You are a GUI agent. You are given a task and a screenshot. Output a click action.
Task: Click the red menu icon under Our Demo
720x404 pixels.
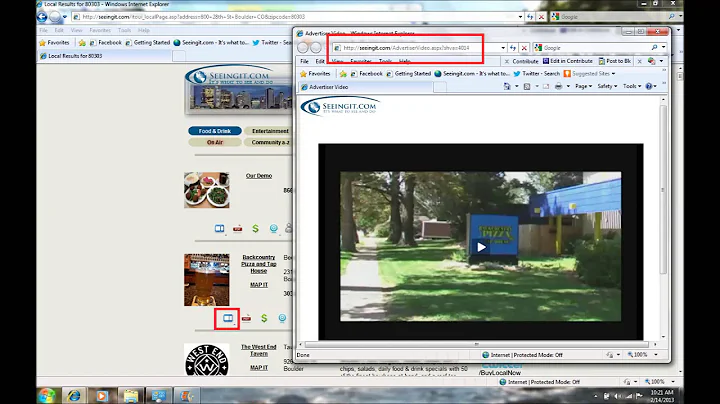coord(237,228)
